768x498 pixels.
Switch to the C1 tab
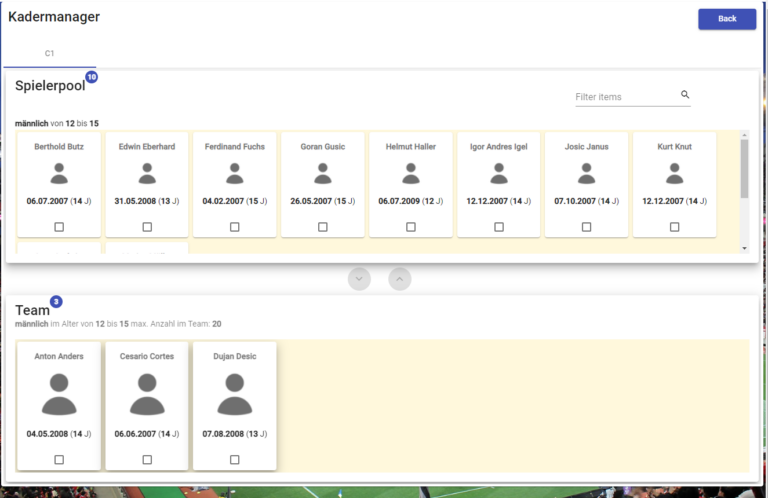pos(49,53)
